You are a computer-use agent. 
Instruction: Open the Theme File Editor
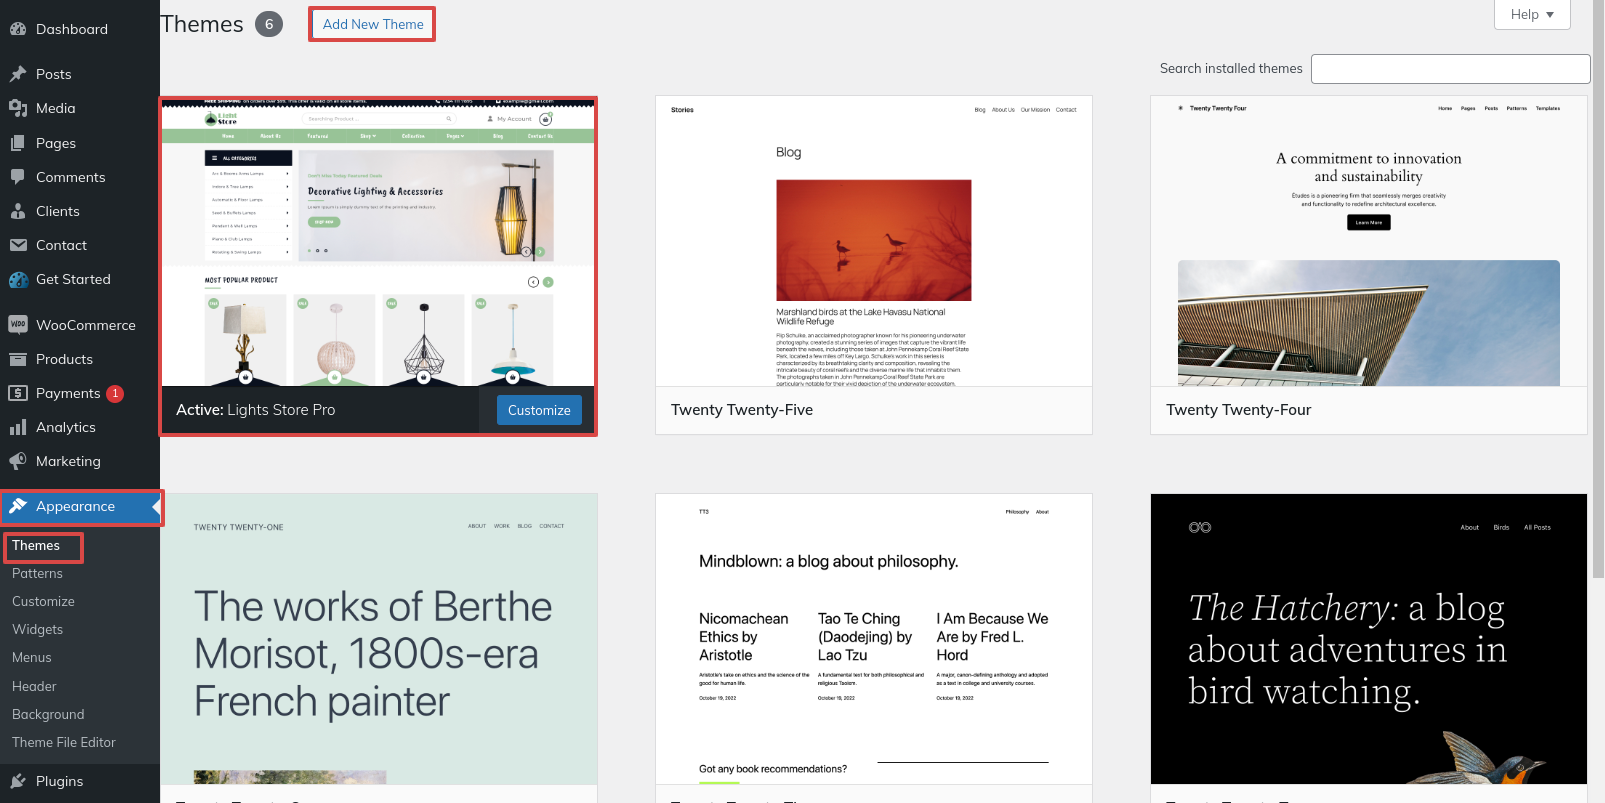click(64, 742)
